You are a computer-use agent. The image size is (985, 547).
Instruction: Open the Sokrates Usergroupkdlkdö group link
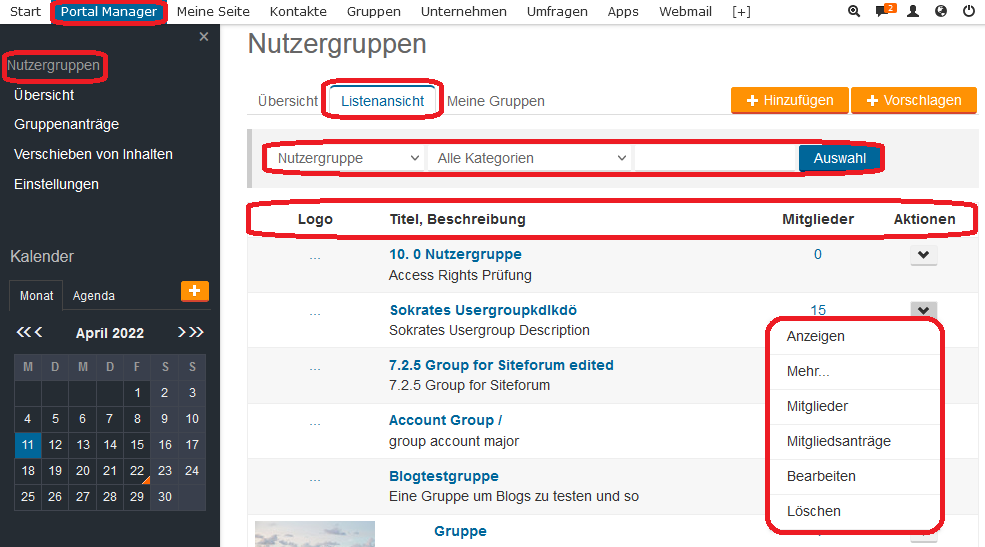point(483,310)
